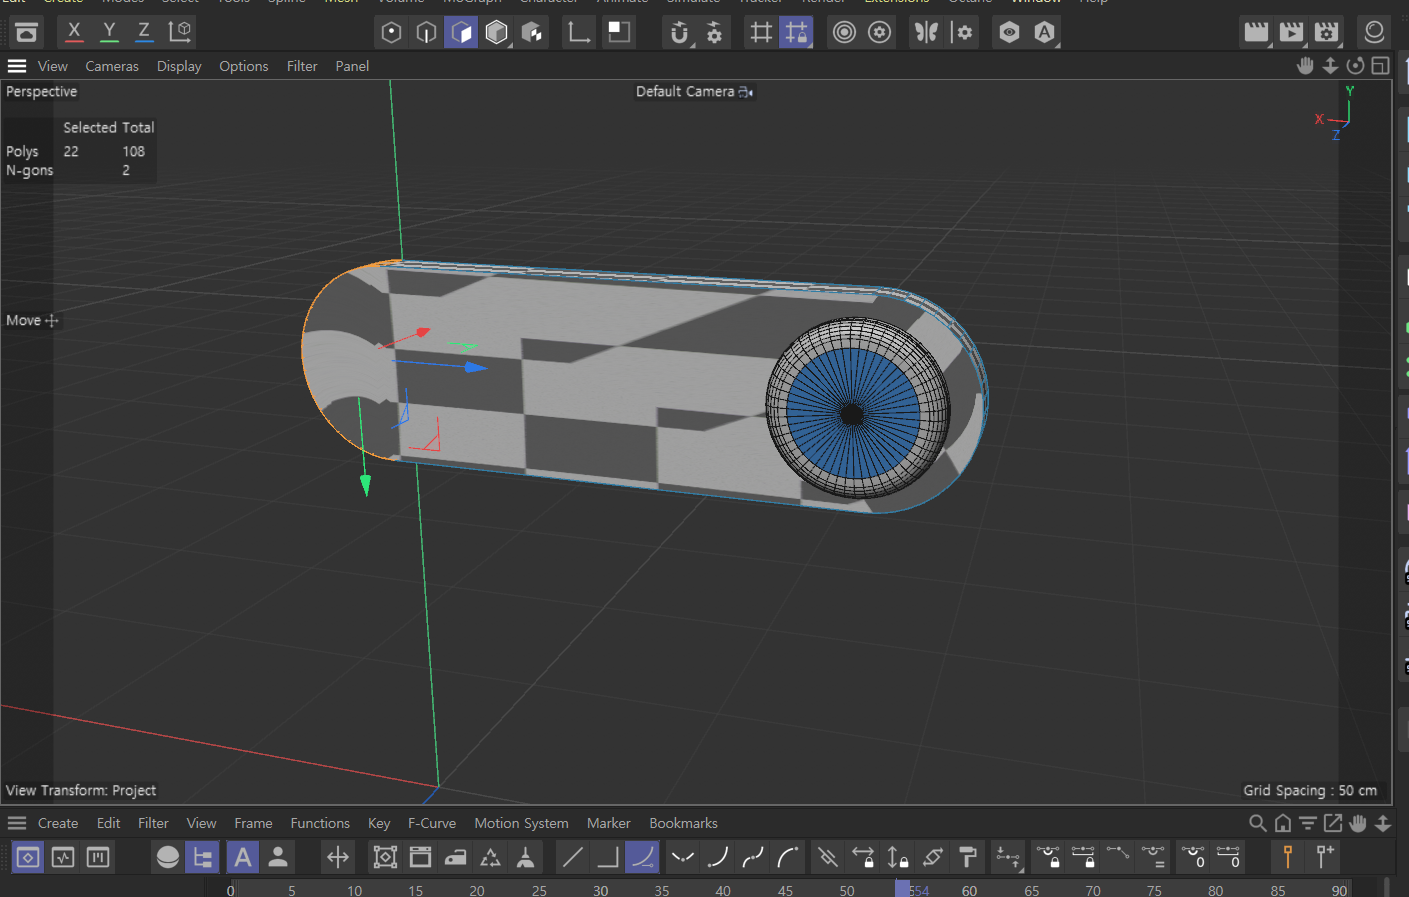Toggle timeline hierarchy tree icon
Viewport: 1409px width, 897px height.
[202, 857]
